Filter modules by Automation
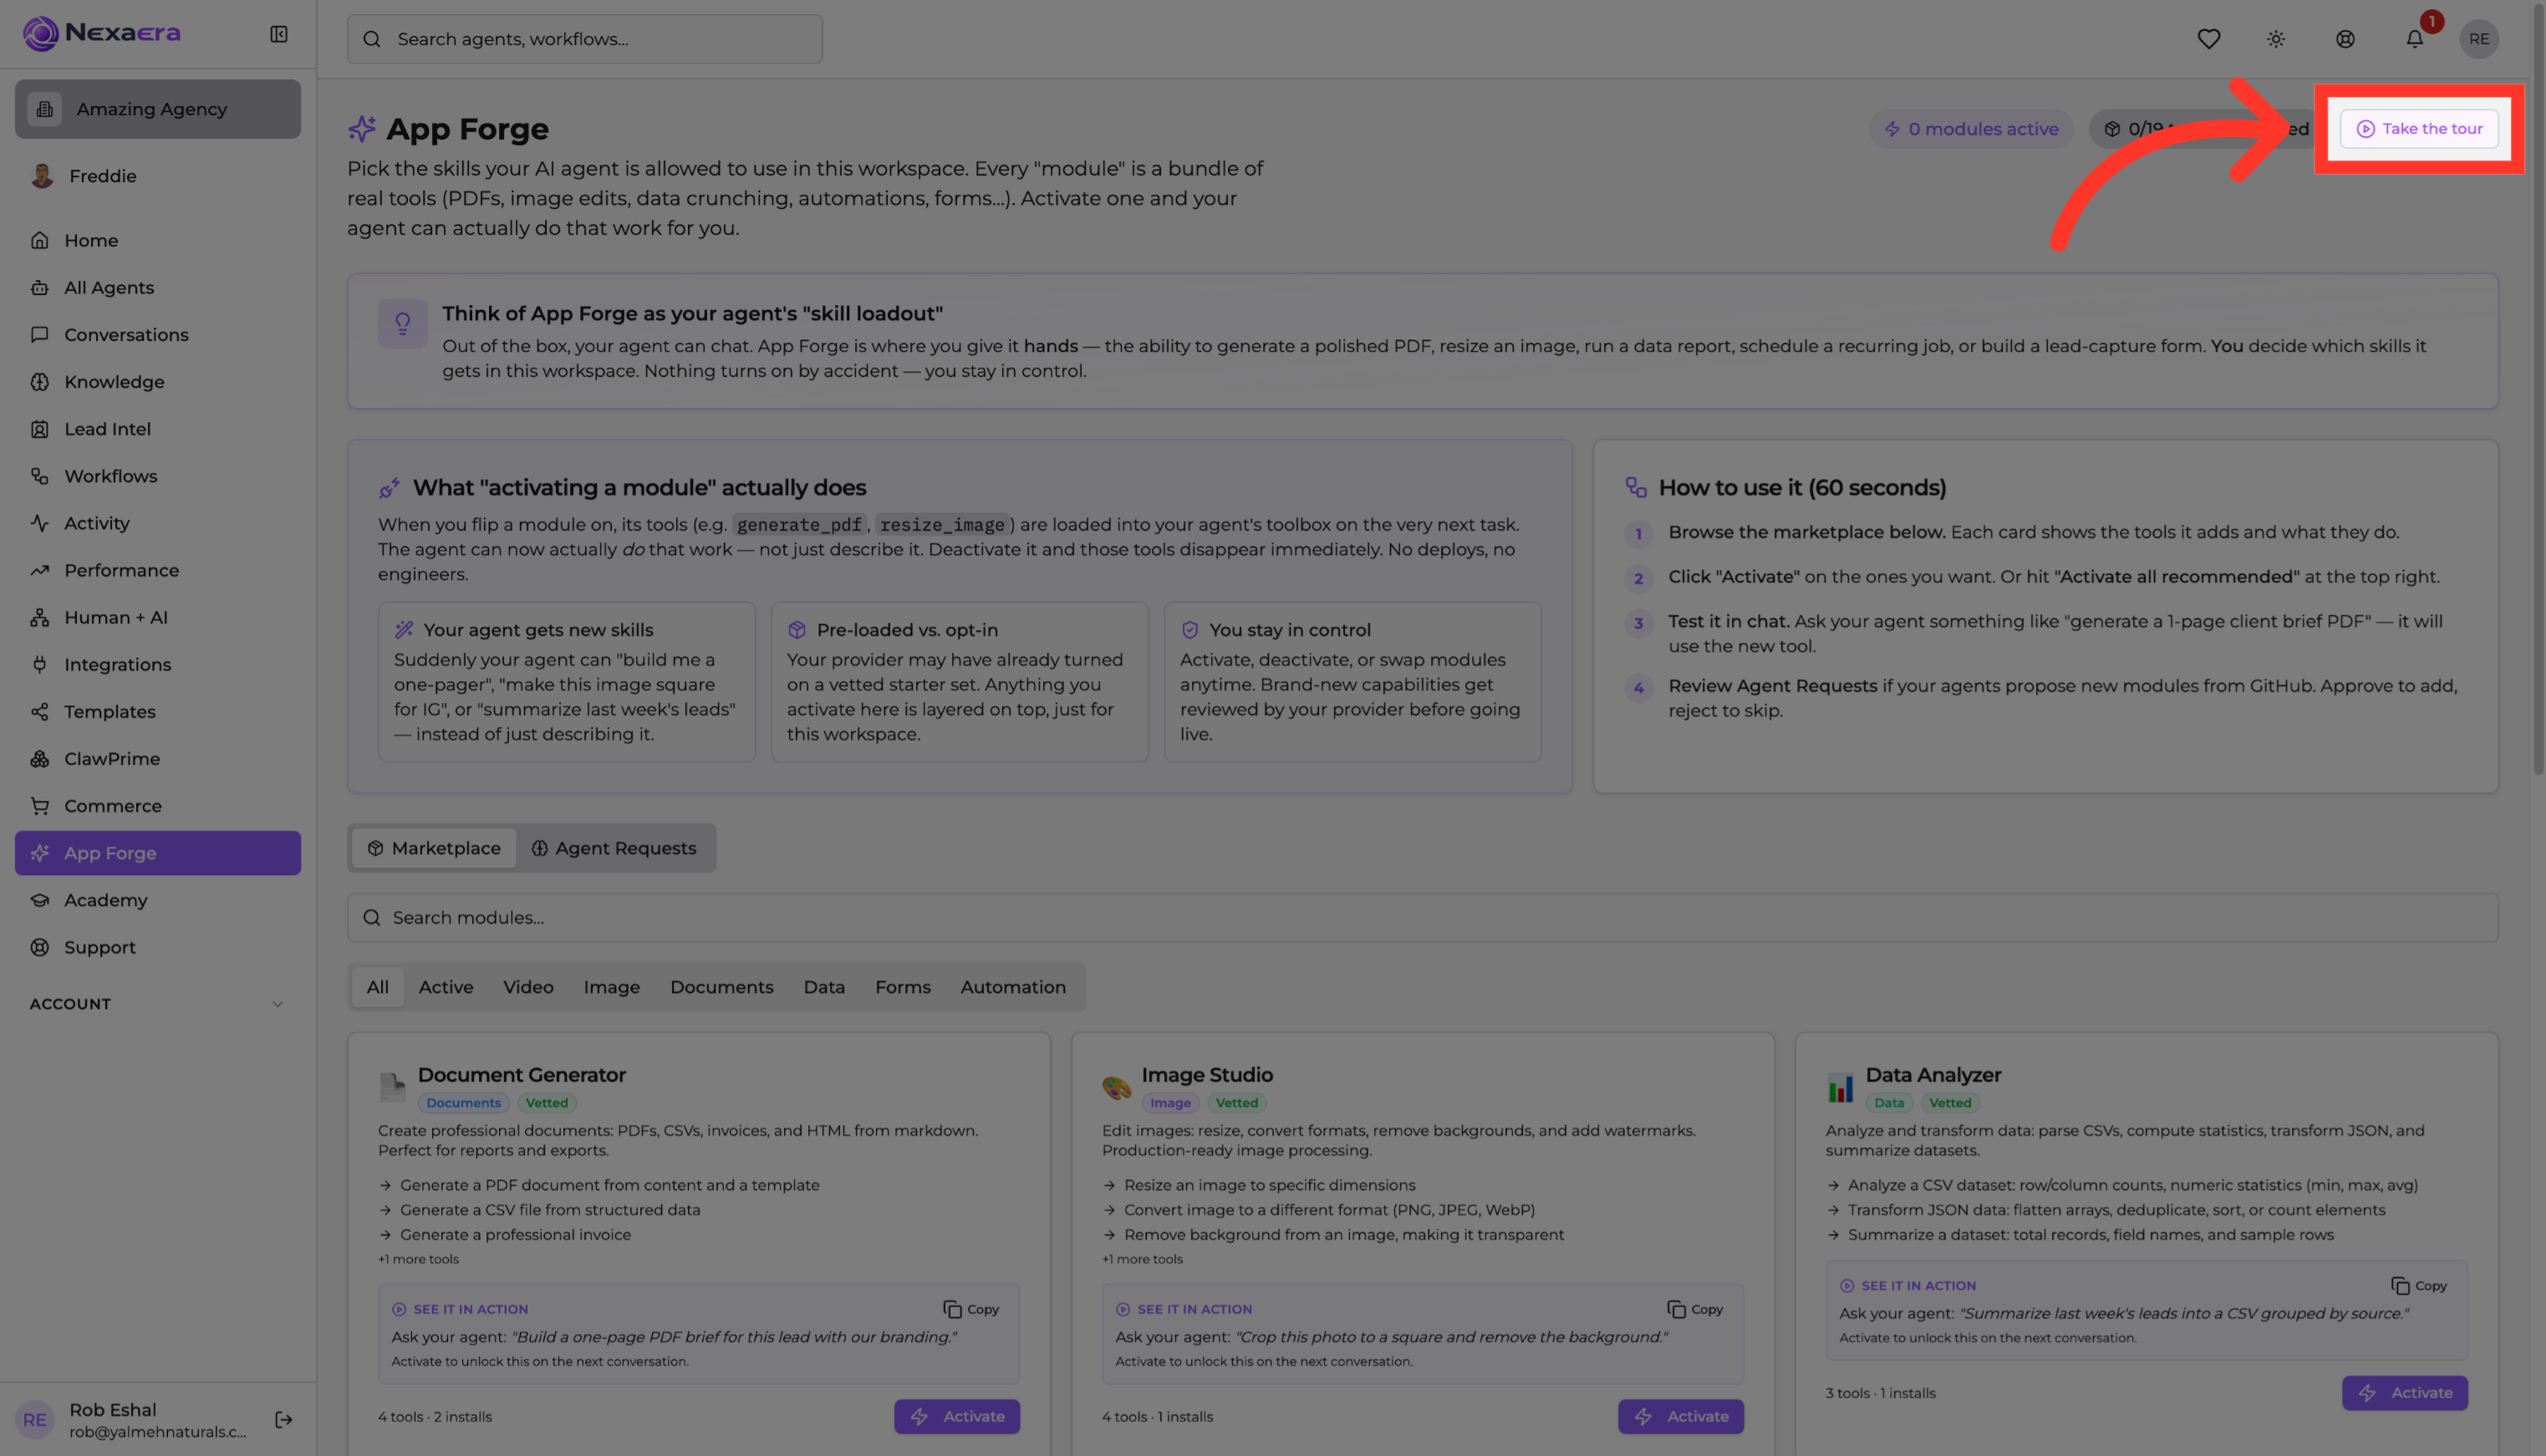Screen dimensions: 2546x1456 [x=1013, y=987]
